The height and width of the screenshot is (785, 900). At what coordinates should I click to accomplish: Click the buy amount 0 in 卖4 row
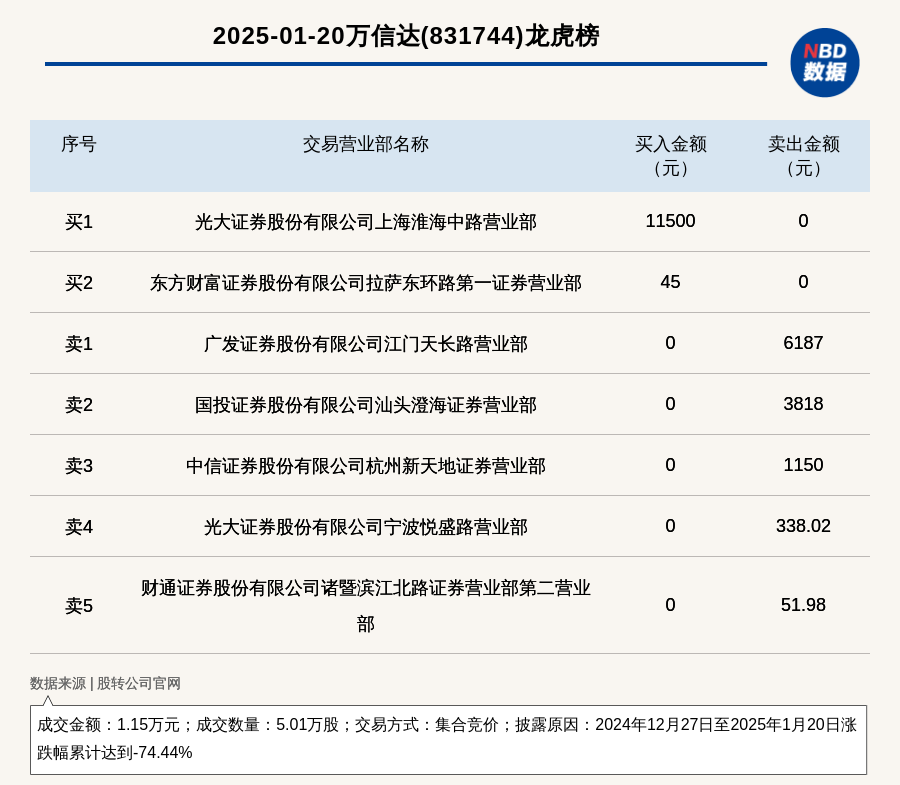670,526
